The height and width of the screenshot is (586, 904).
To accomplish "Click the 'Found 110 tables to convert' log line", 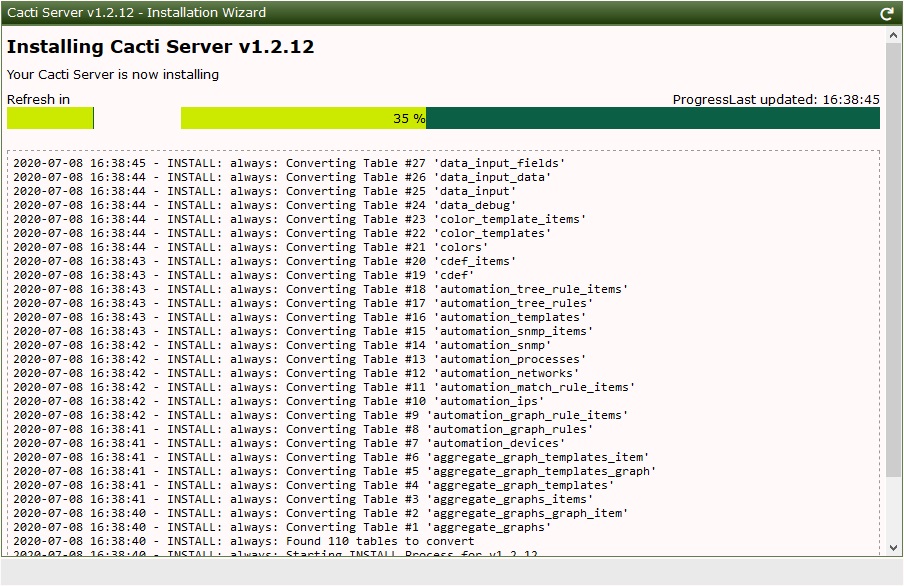I will click(x=244, y=541).
